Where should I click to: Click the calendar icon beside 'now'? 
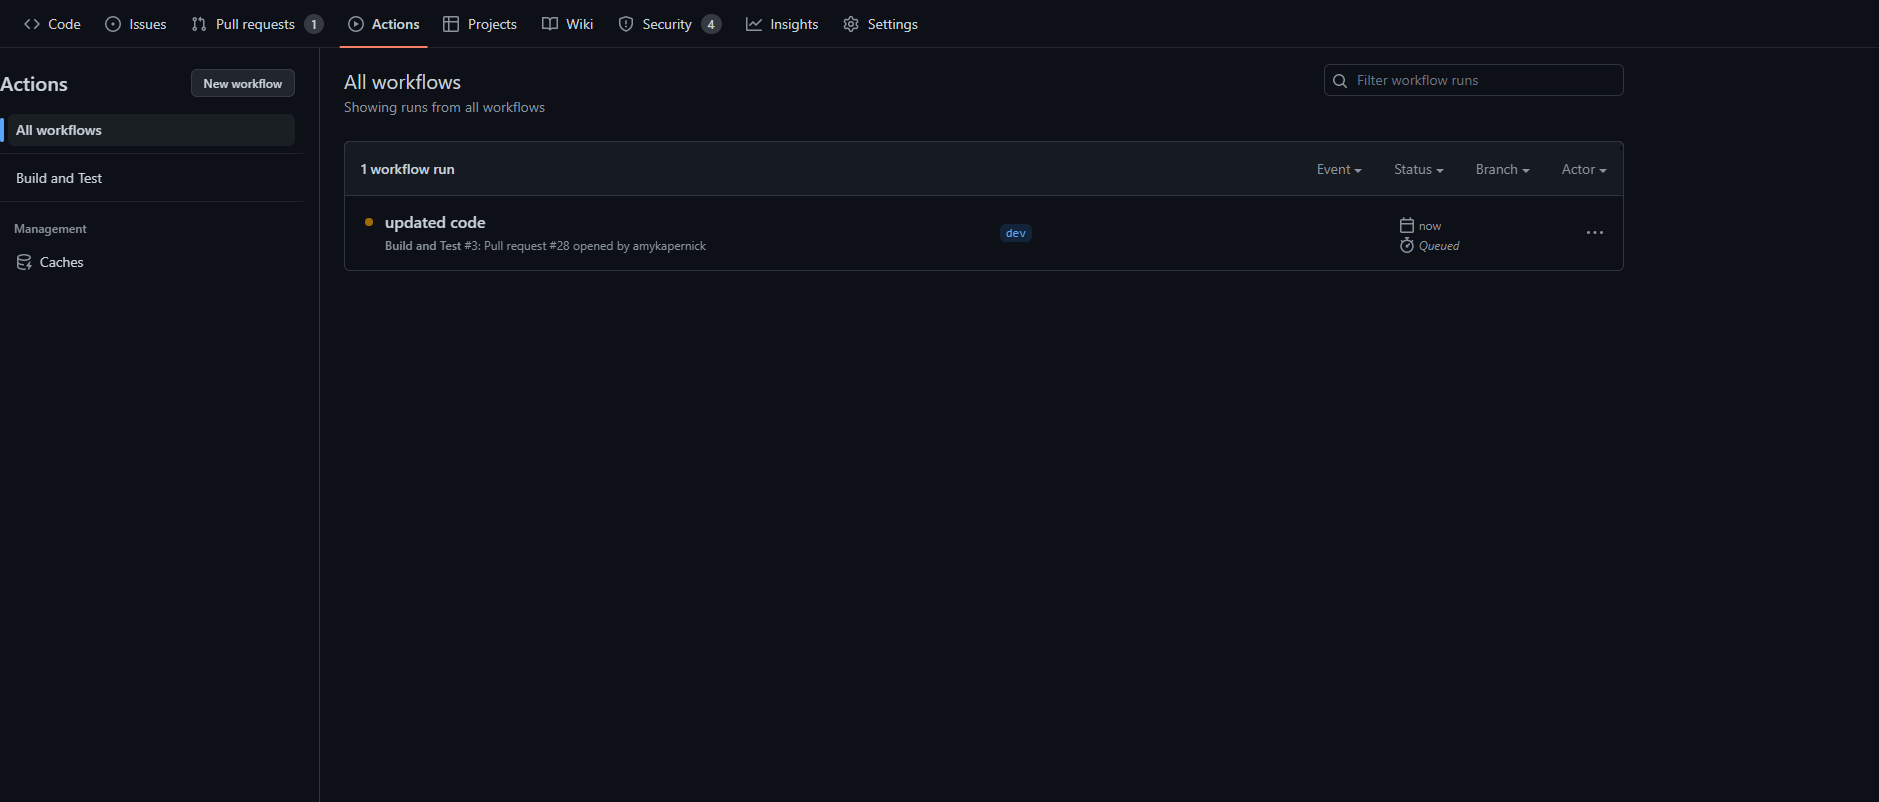[x=1407, y=225]
